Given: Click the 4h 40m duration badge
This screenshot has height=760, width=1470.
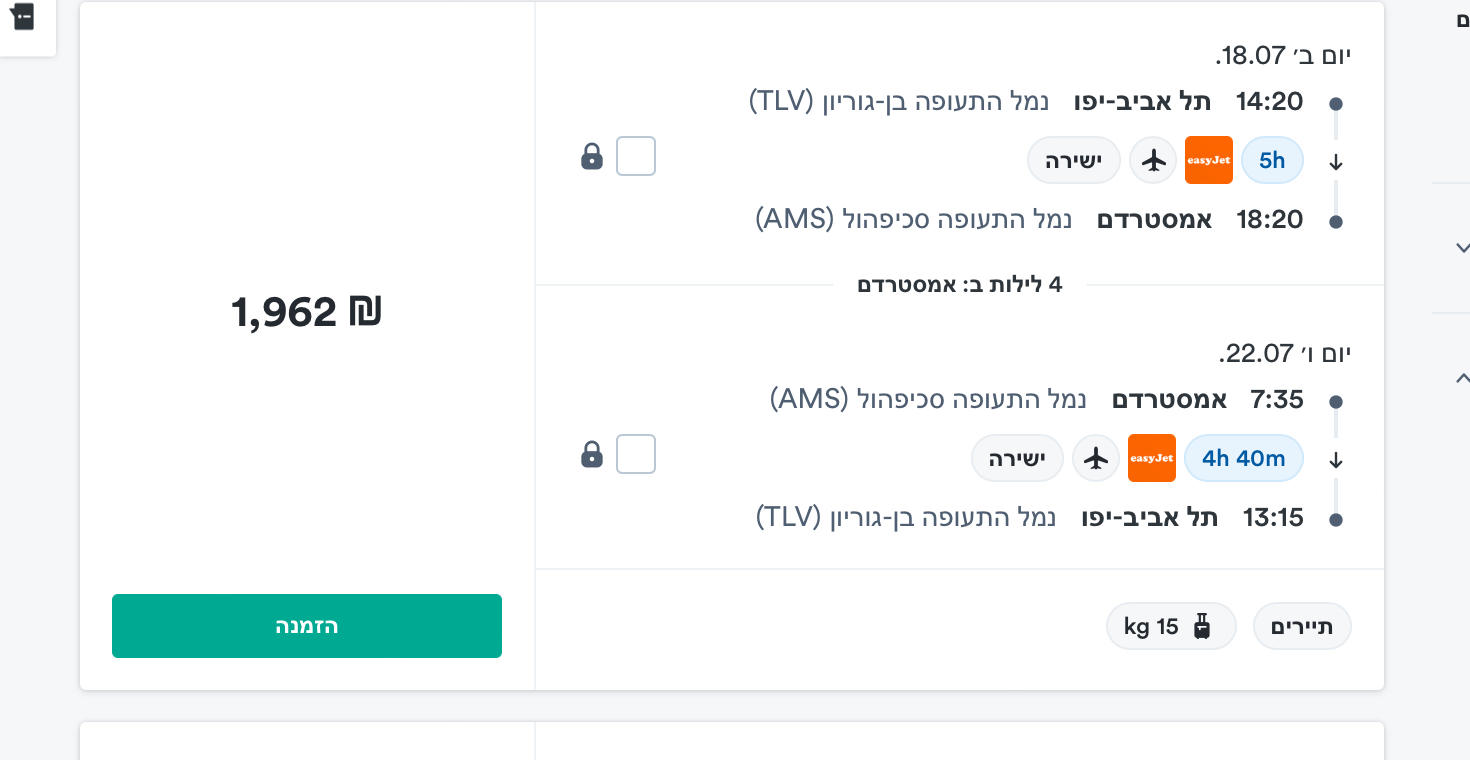Looking at the screenshot, I should [1243, 458].
